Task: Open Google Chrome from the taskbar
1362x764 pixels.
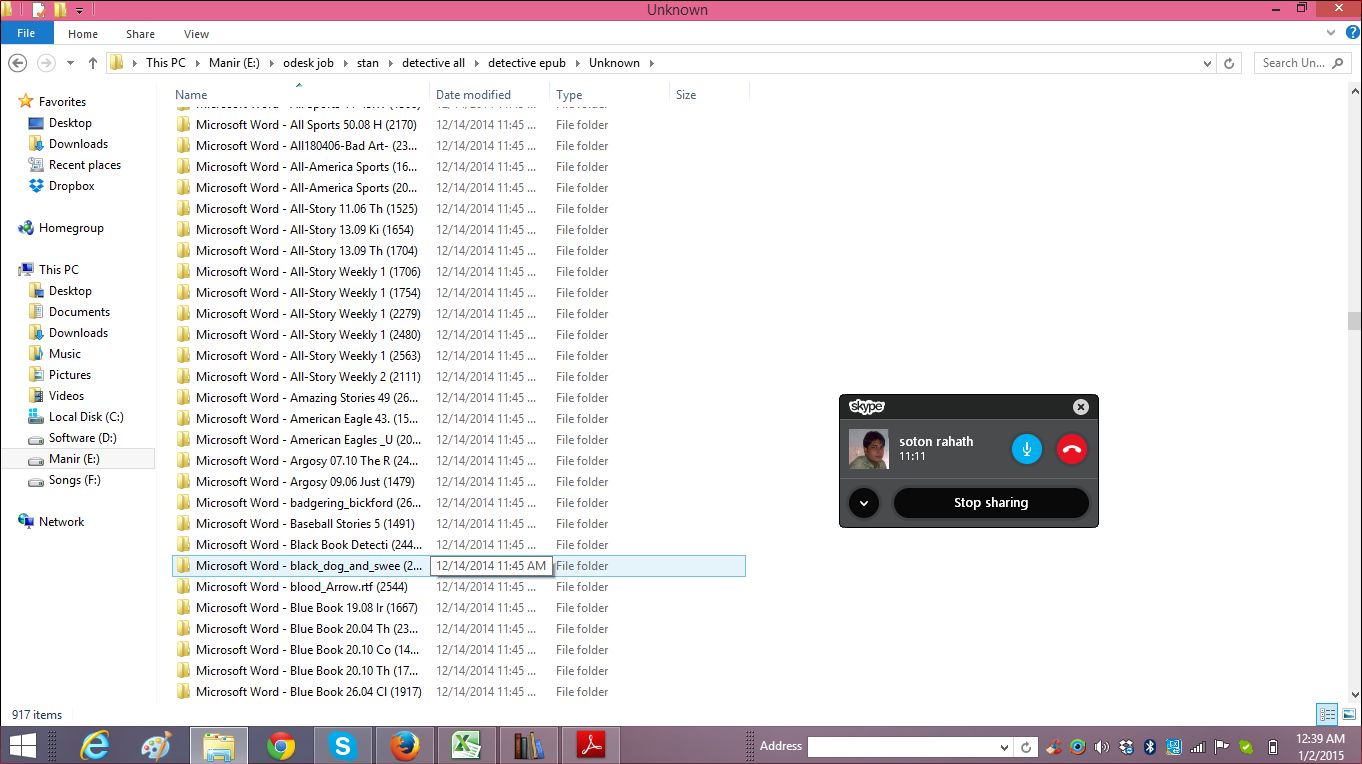Action: pyautogui.click(x=281, y=746)
